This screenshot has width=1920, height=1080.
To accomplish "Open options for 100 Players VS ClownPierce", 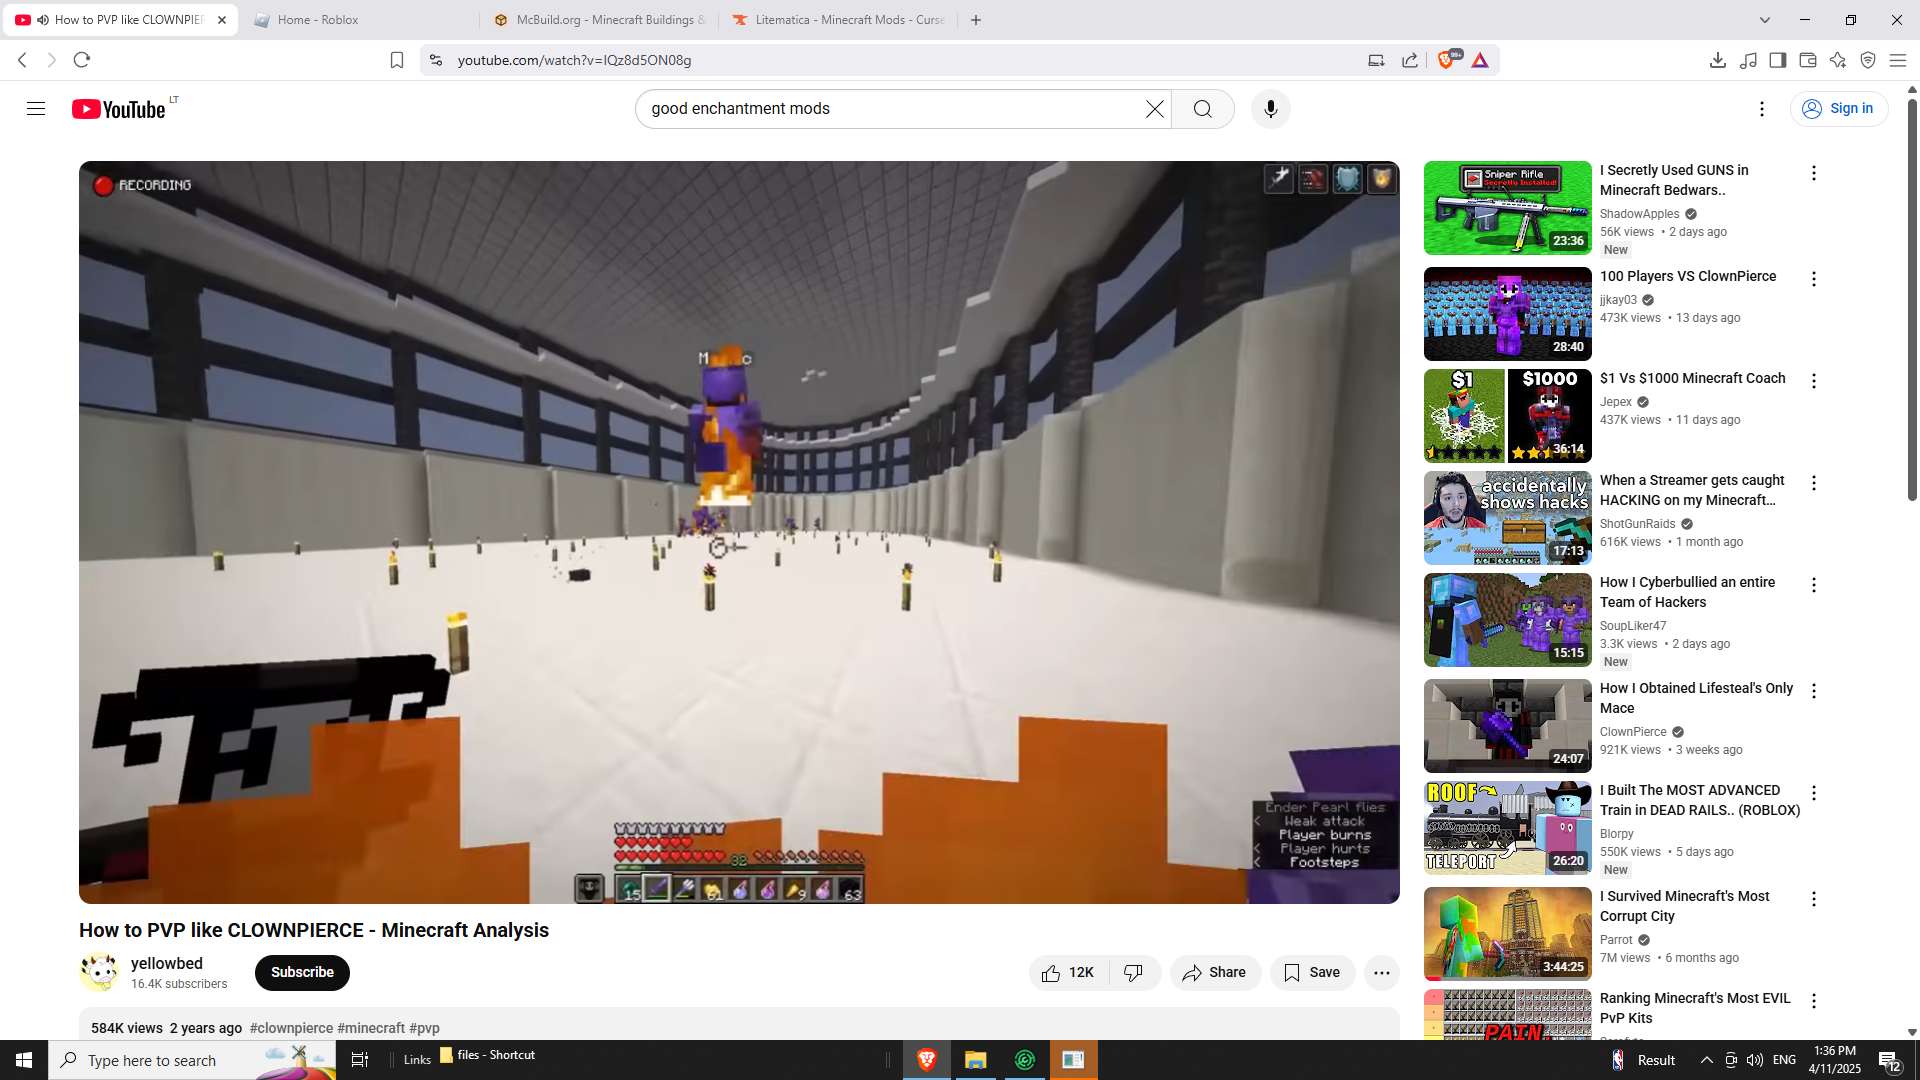I will coord(1813,279).
